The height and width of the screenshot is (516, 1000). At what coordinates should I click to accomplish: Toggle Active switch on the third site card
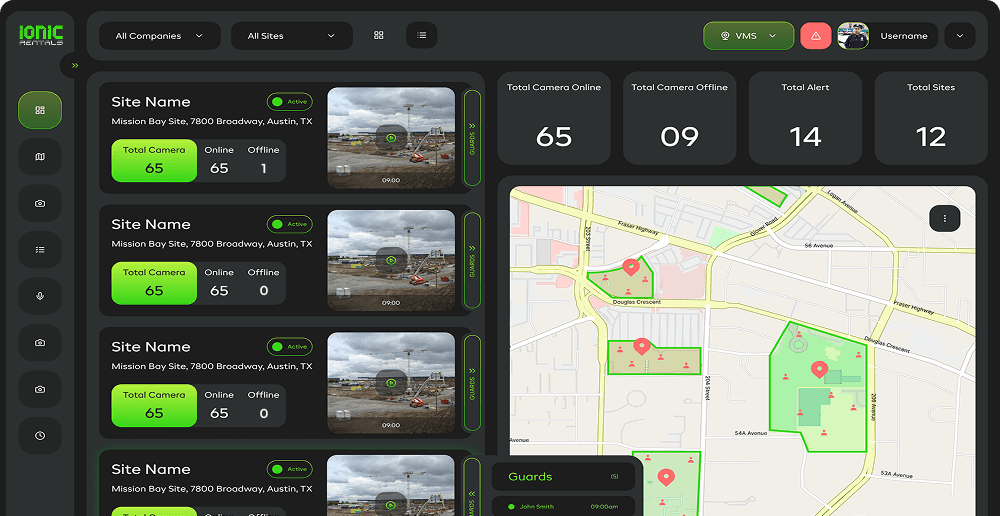(x=290, y=347)
